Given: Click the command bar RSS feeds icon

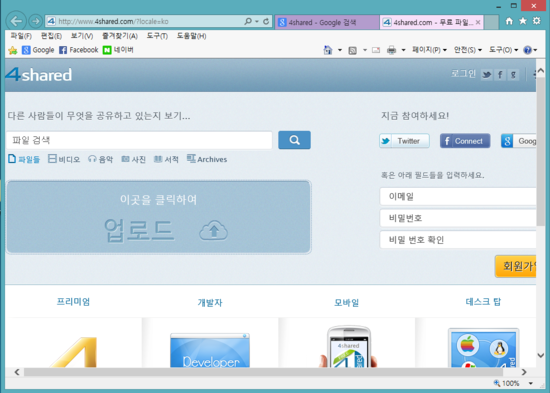Looking at the screenshot, I should pyautogui.click(x=353, y=51).
